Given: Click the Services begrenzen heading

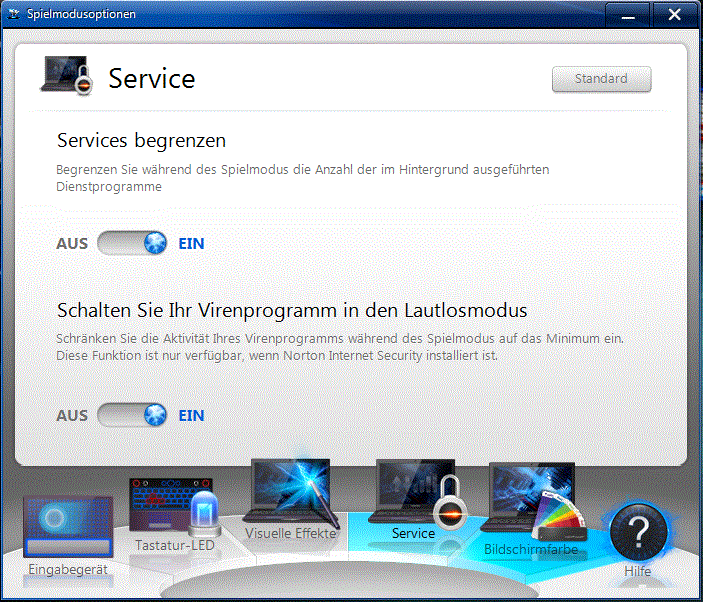Looking at the screenshot, I should click(141, 141).
